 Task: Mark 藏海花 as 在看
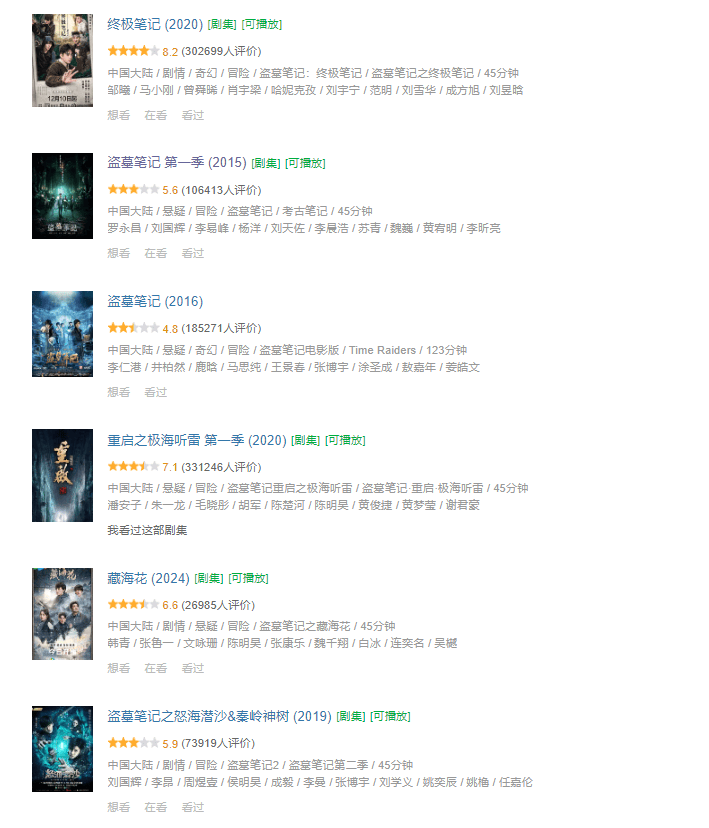click(156, 669)
